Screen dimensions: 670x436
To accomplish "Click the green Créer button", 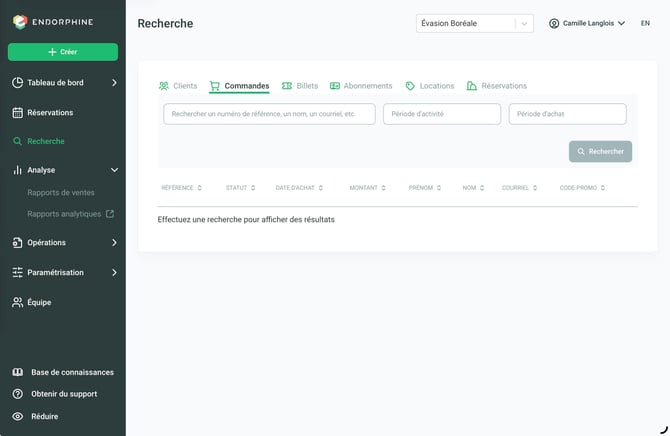I will click(63, 52).
